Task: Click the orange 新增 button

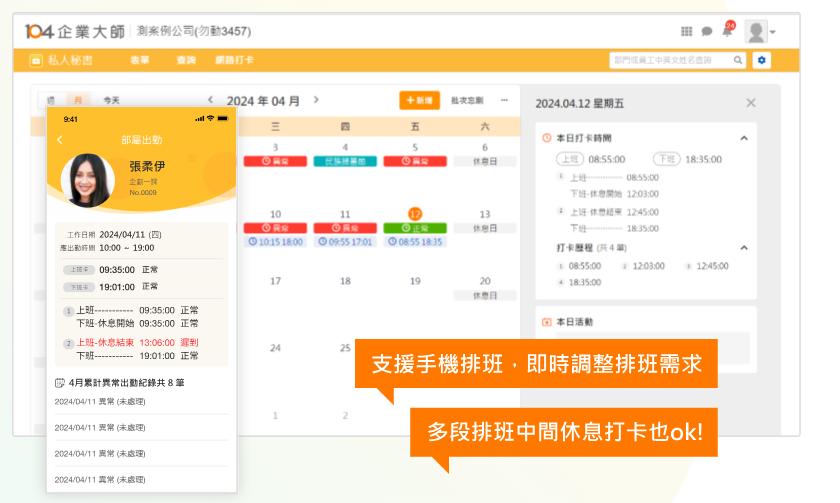Action: click(419, 100)
